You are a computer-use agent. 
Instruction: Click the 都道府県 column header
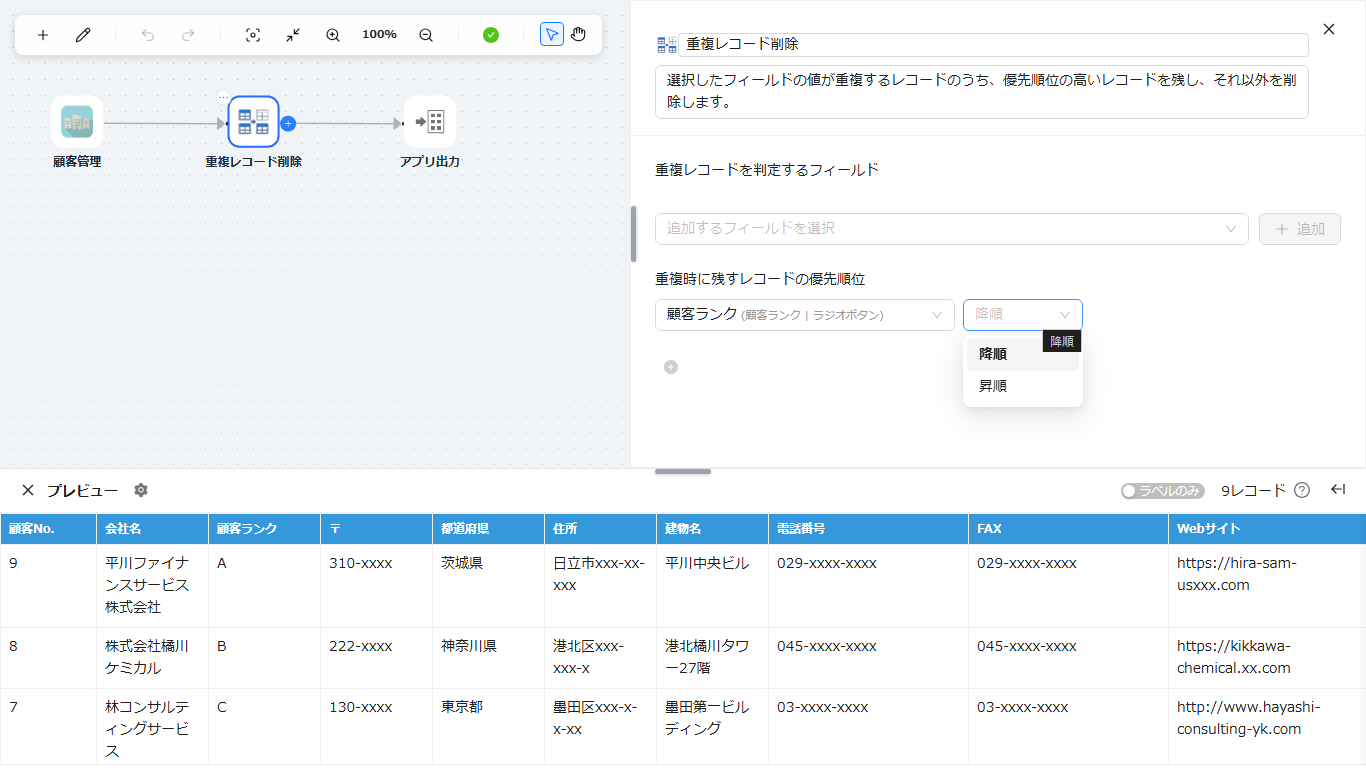coord(488,529)
